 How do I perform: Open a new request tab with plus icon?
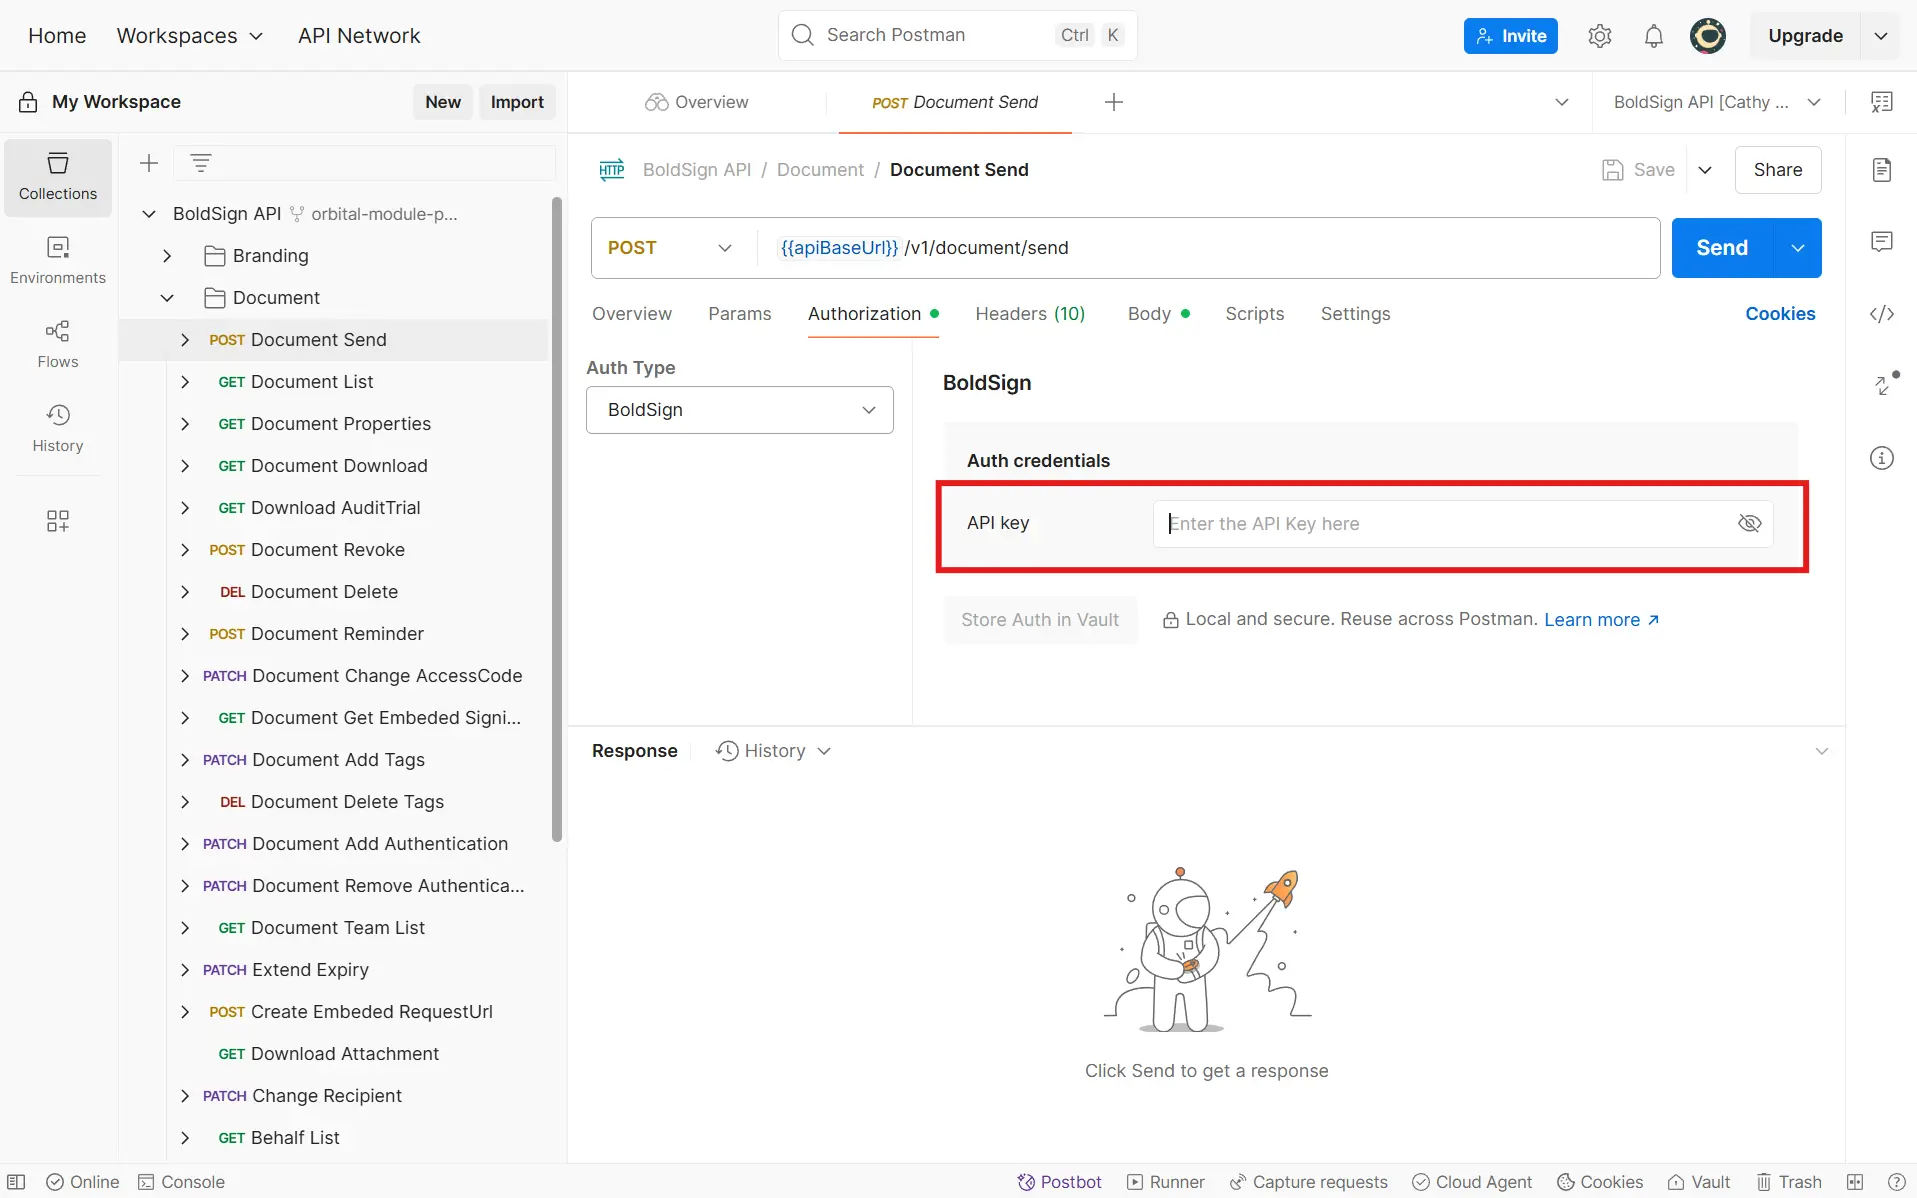[1114, 102]
